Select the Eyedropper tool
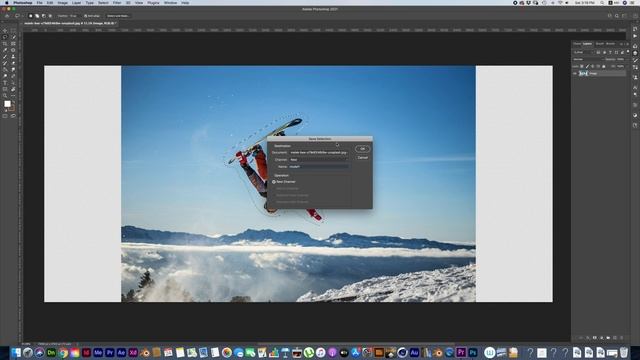Image resolution: width=640 pixels, height=360 pixels. pos(5,50)
